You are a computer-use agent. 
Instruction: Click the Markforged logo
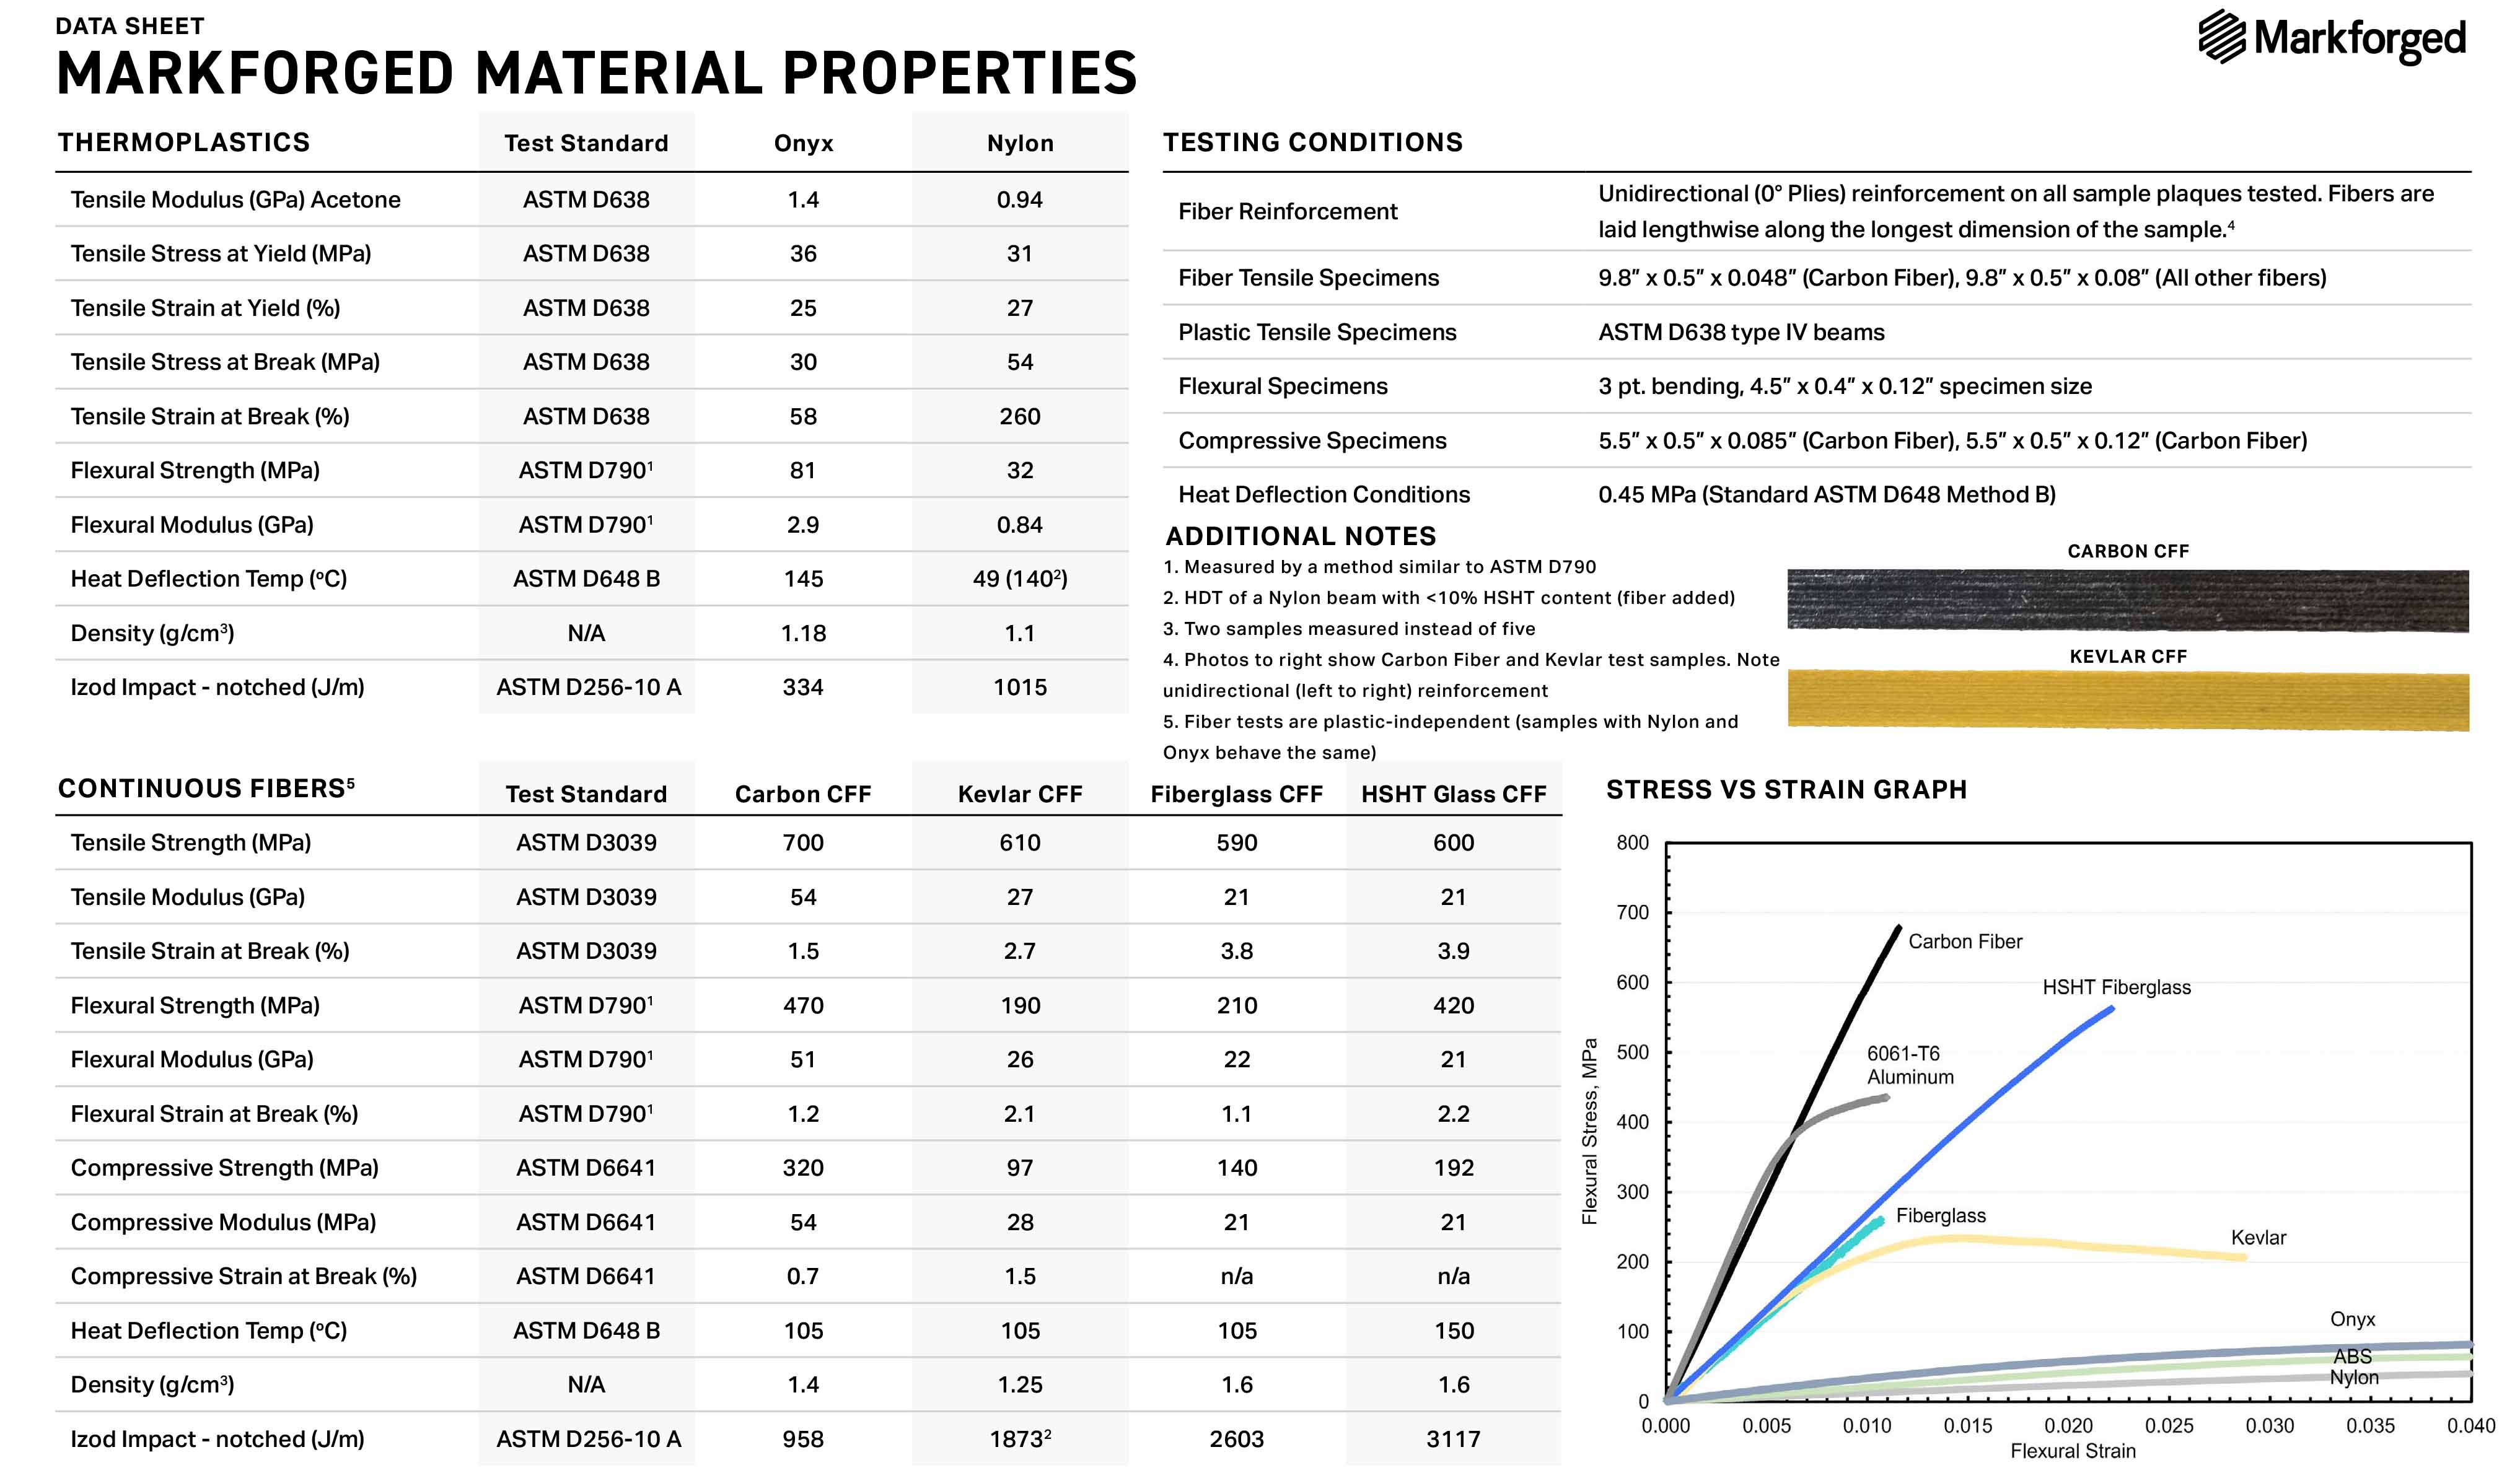(x=2332, y=38)
